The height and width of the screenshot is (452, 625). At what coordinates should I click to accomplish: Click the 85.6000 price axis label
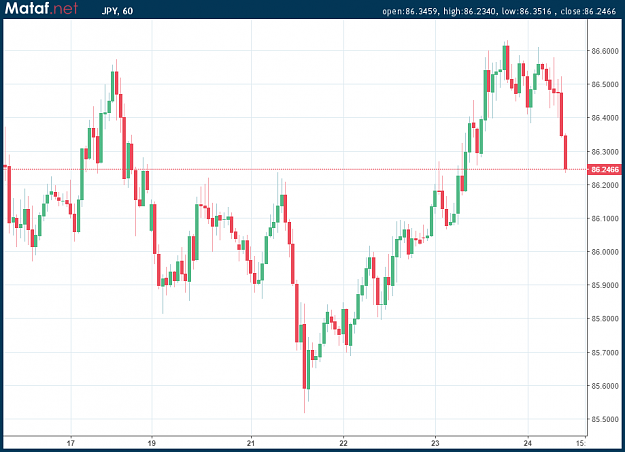tap(605, 386)
